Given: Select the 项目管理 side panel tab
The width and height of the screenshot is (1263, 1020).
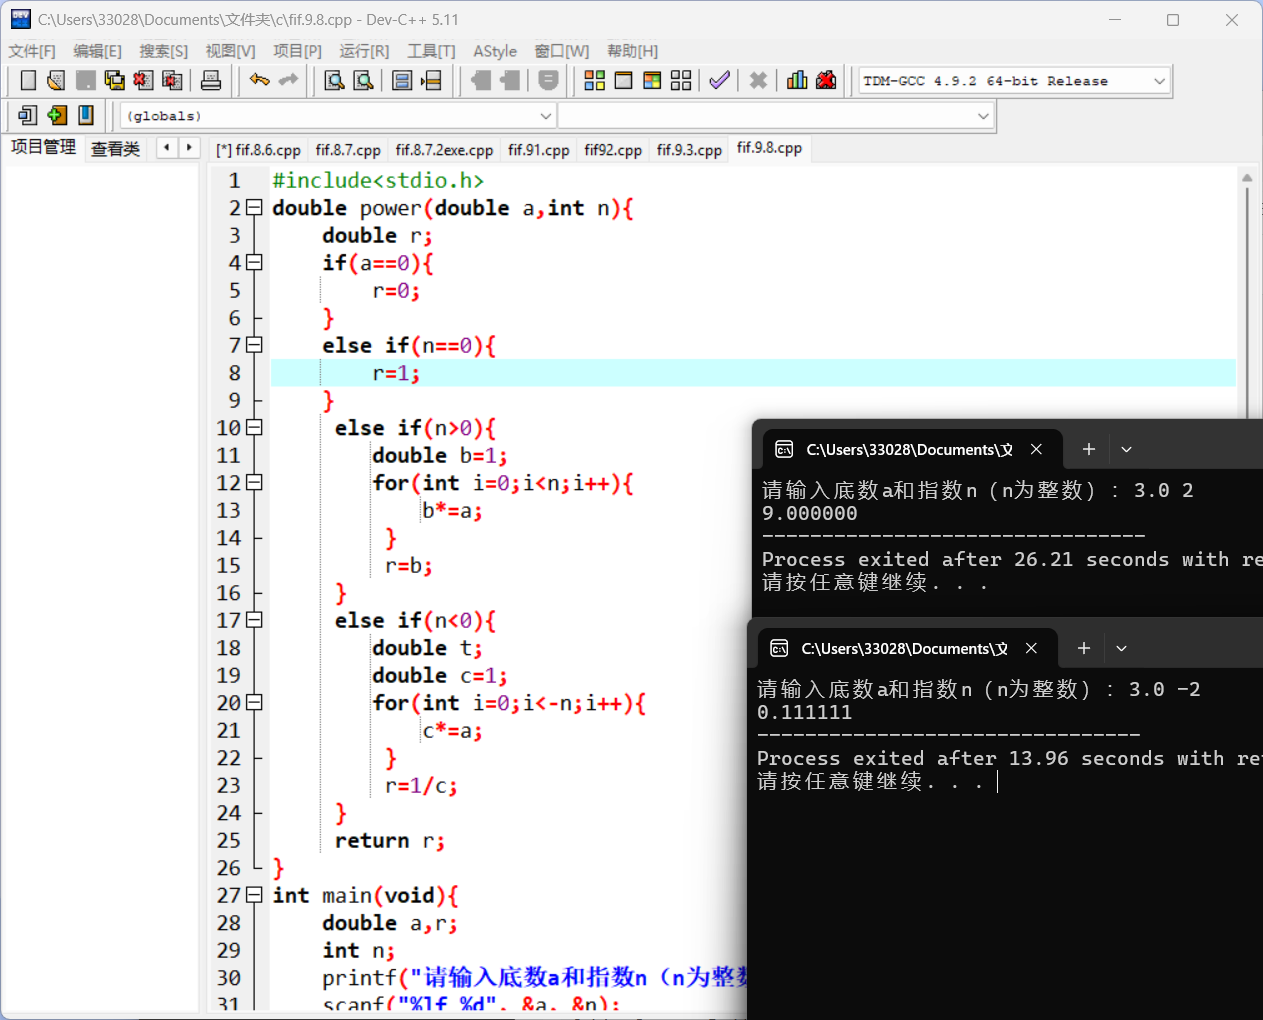Looking at the screenshot, I should pos(43,147).
